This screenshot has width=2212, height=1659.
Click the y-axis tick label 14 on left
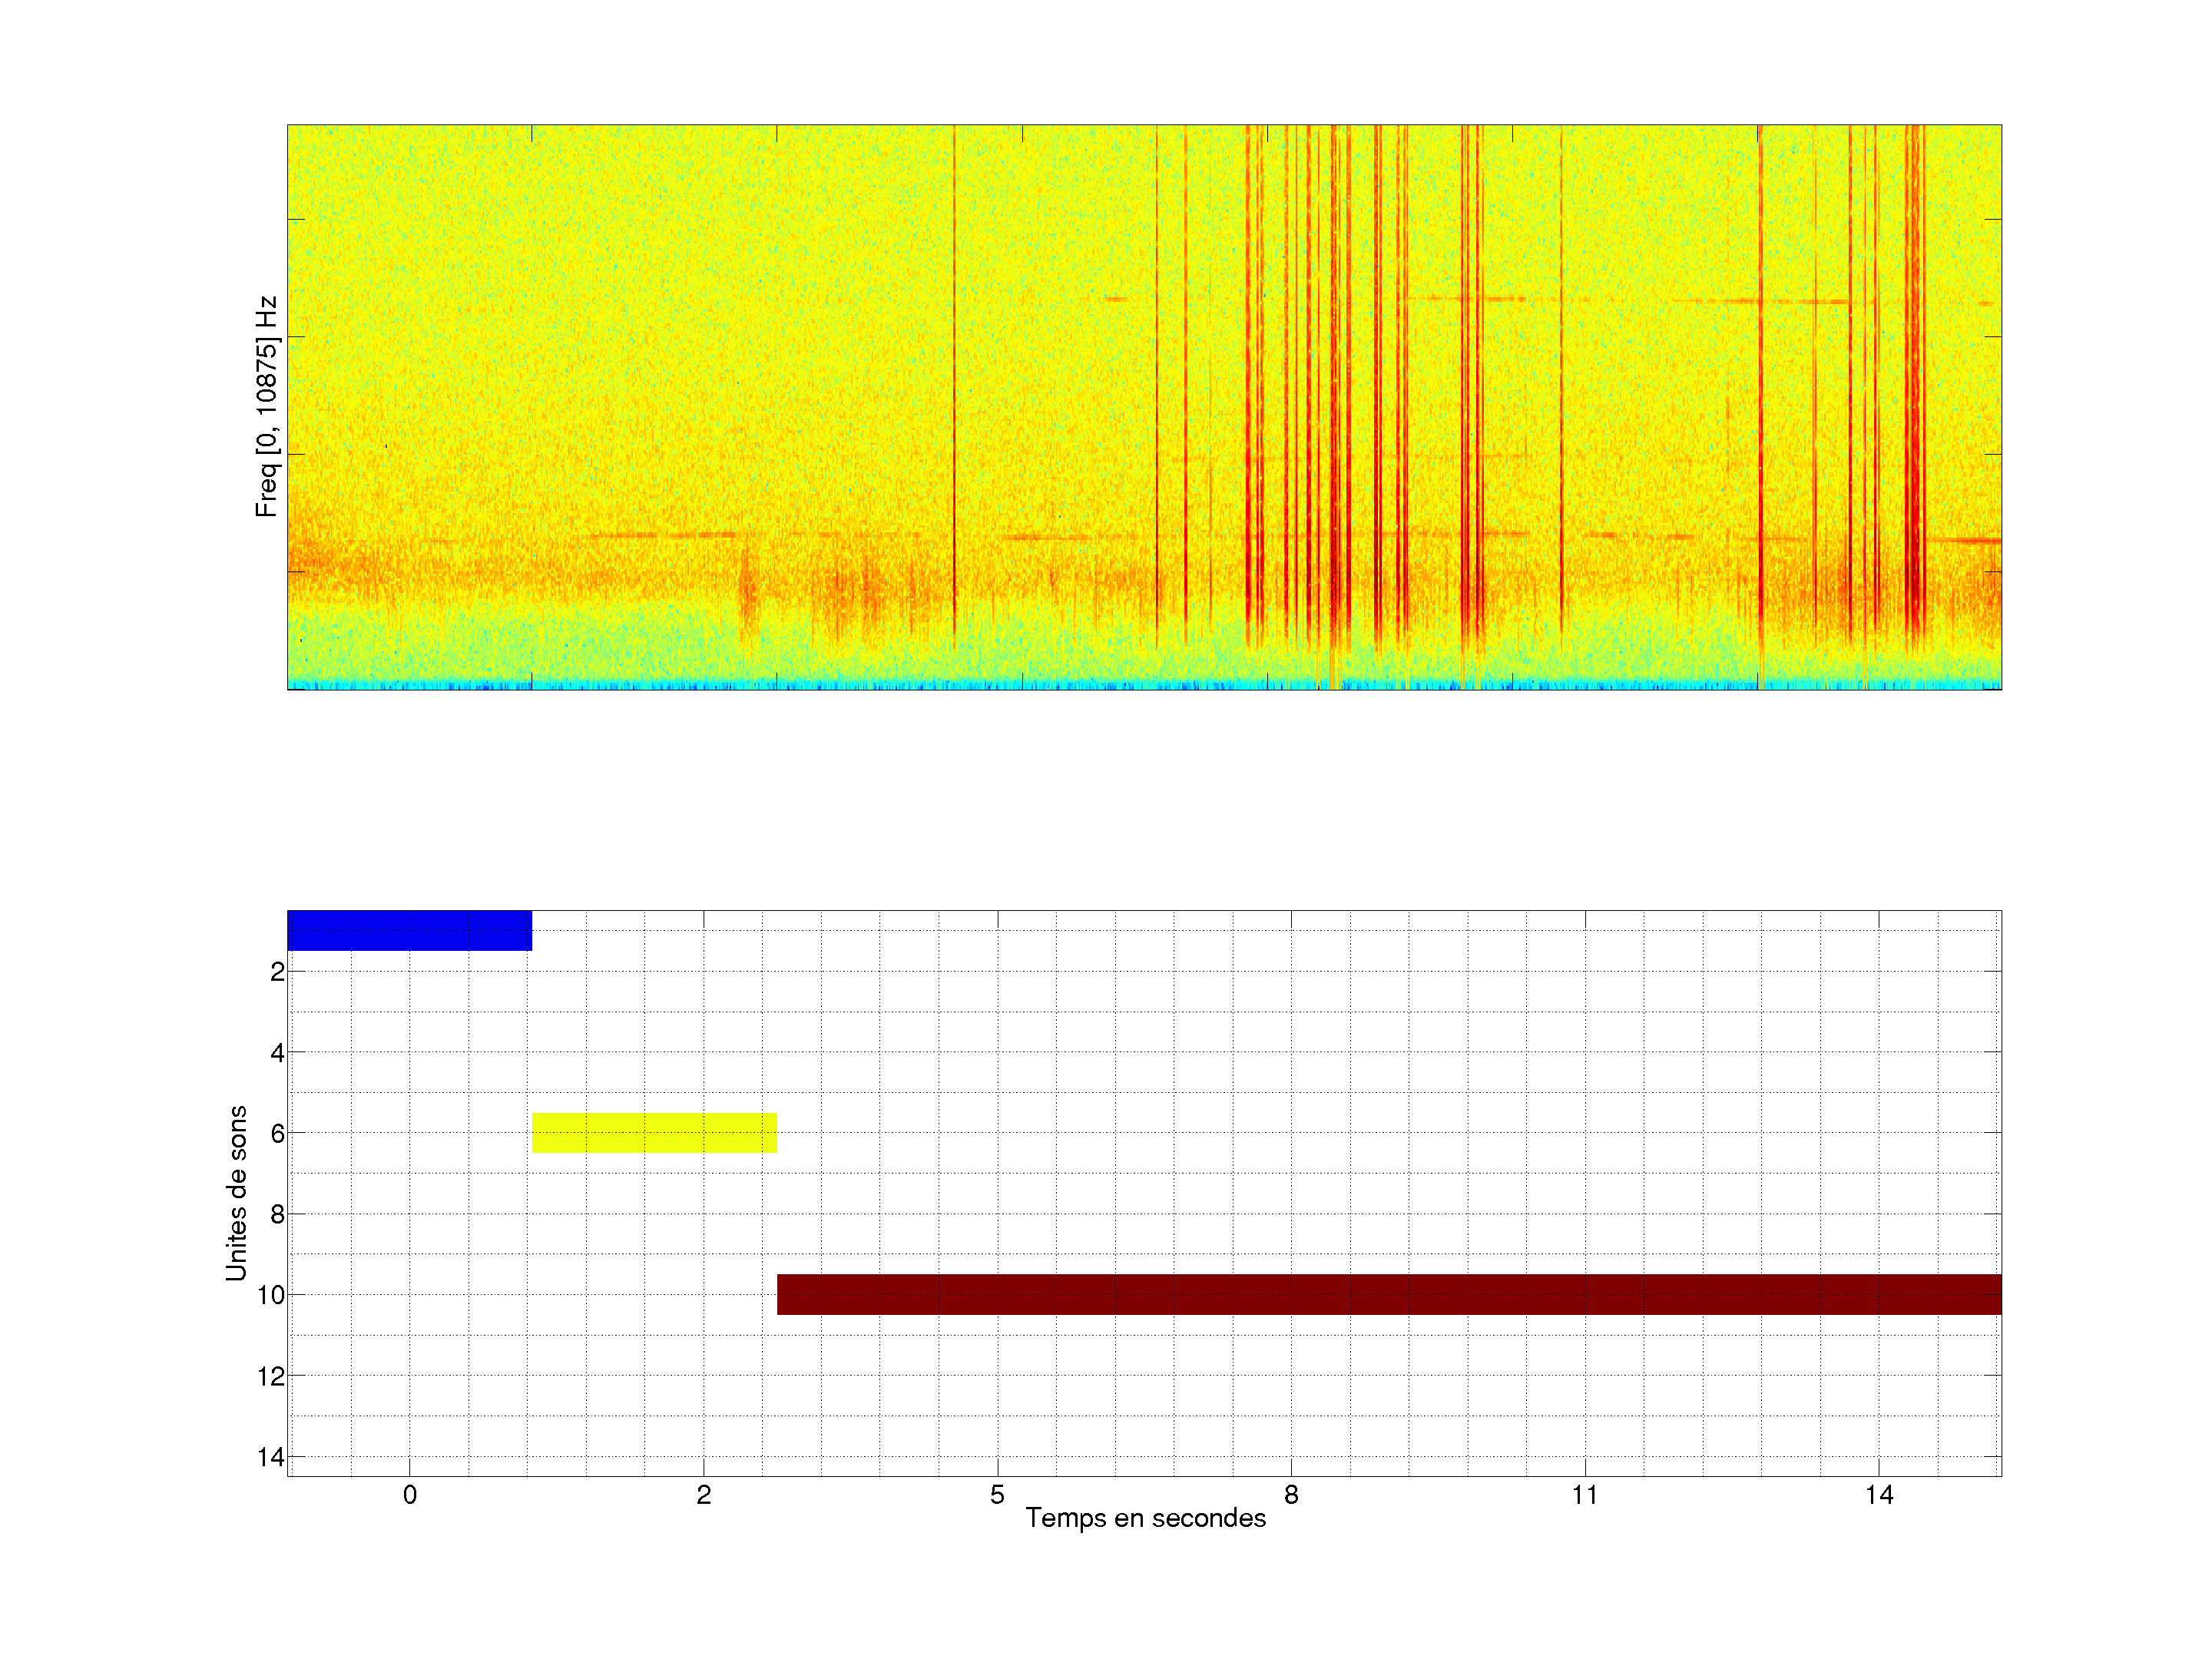point(271,1457)
